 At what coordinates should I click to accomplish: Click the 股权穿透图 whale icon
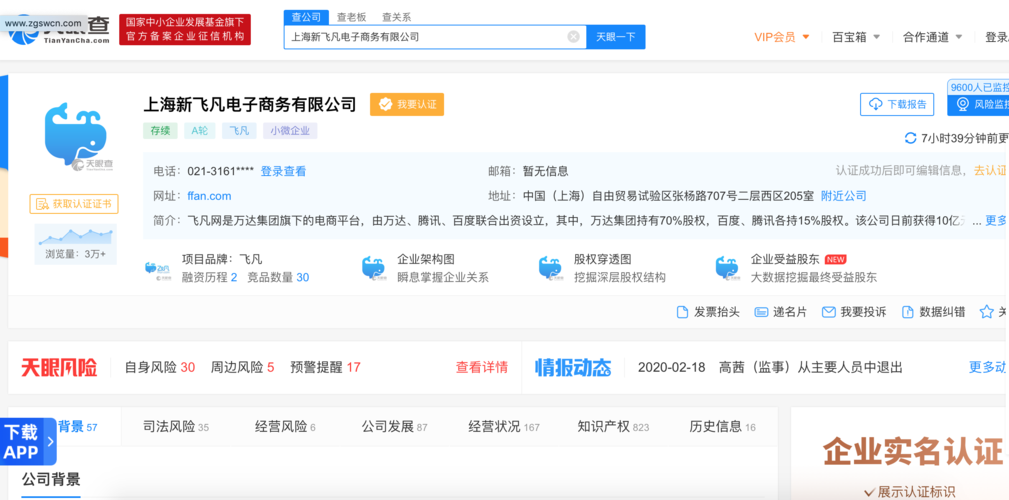click(550, 268)
